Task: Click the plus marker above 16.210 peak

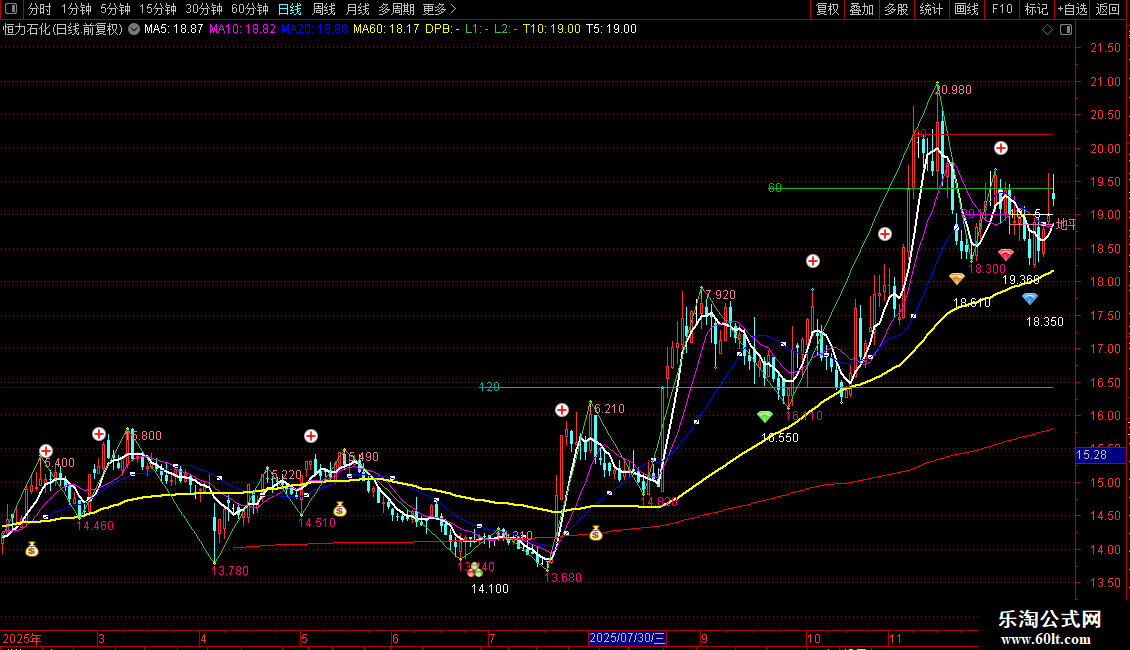Action: 561,410
